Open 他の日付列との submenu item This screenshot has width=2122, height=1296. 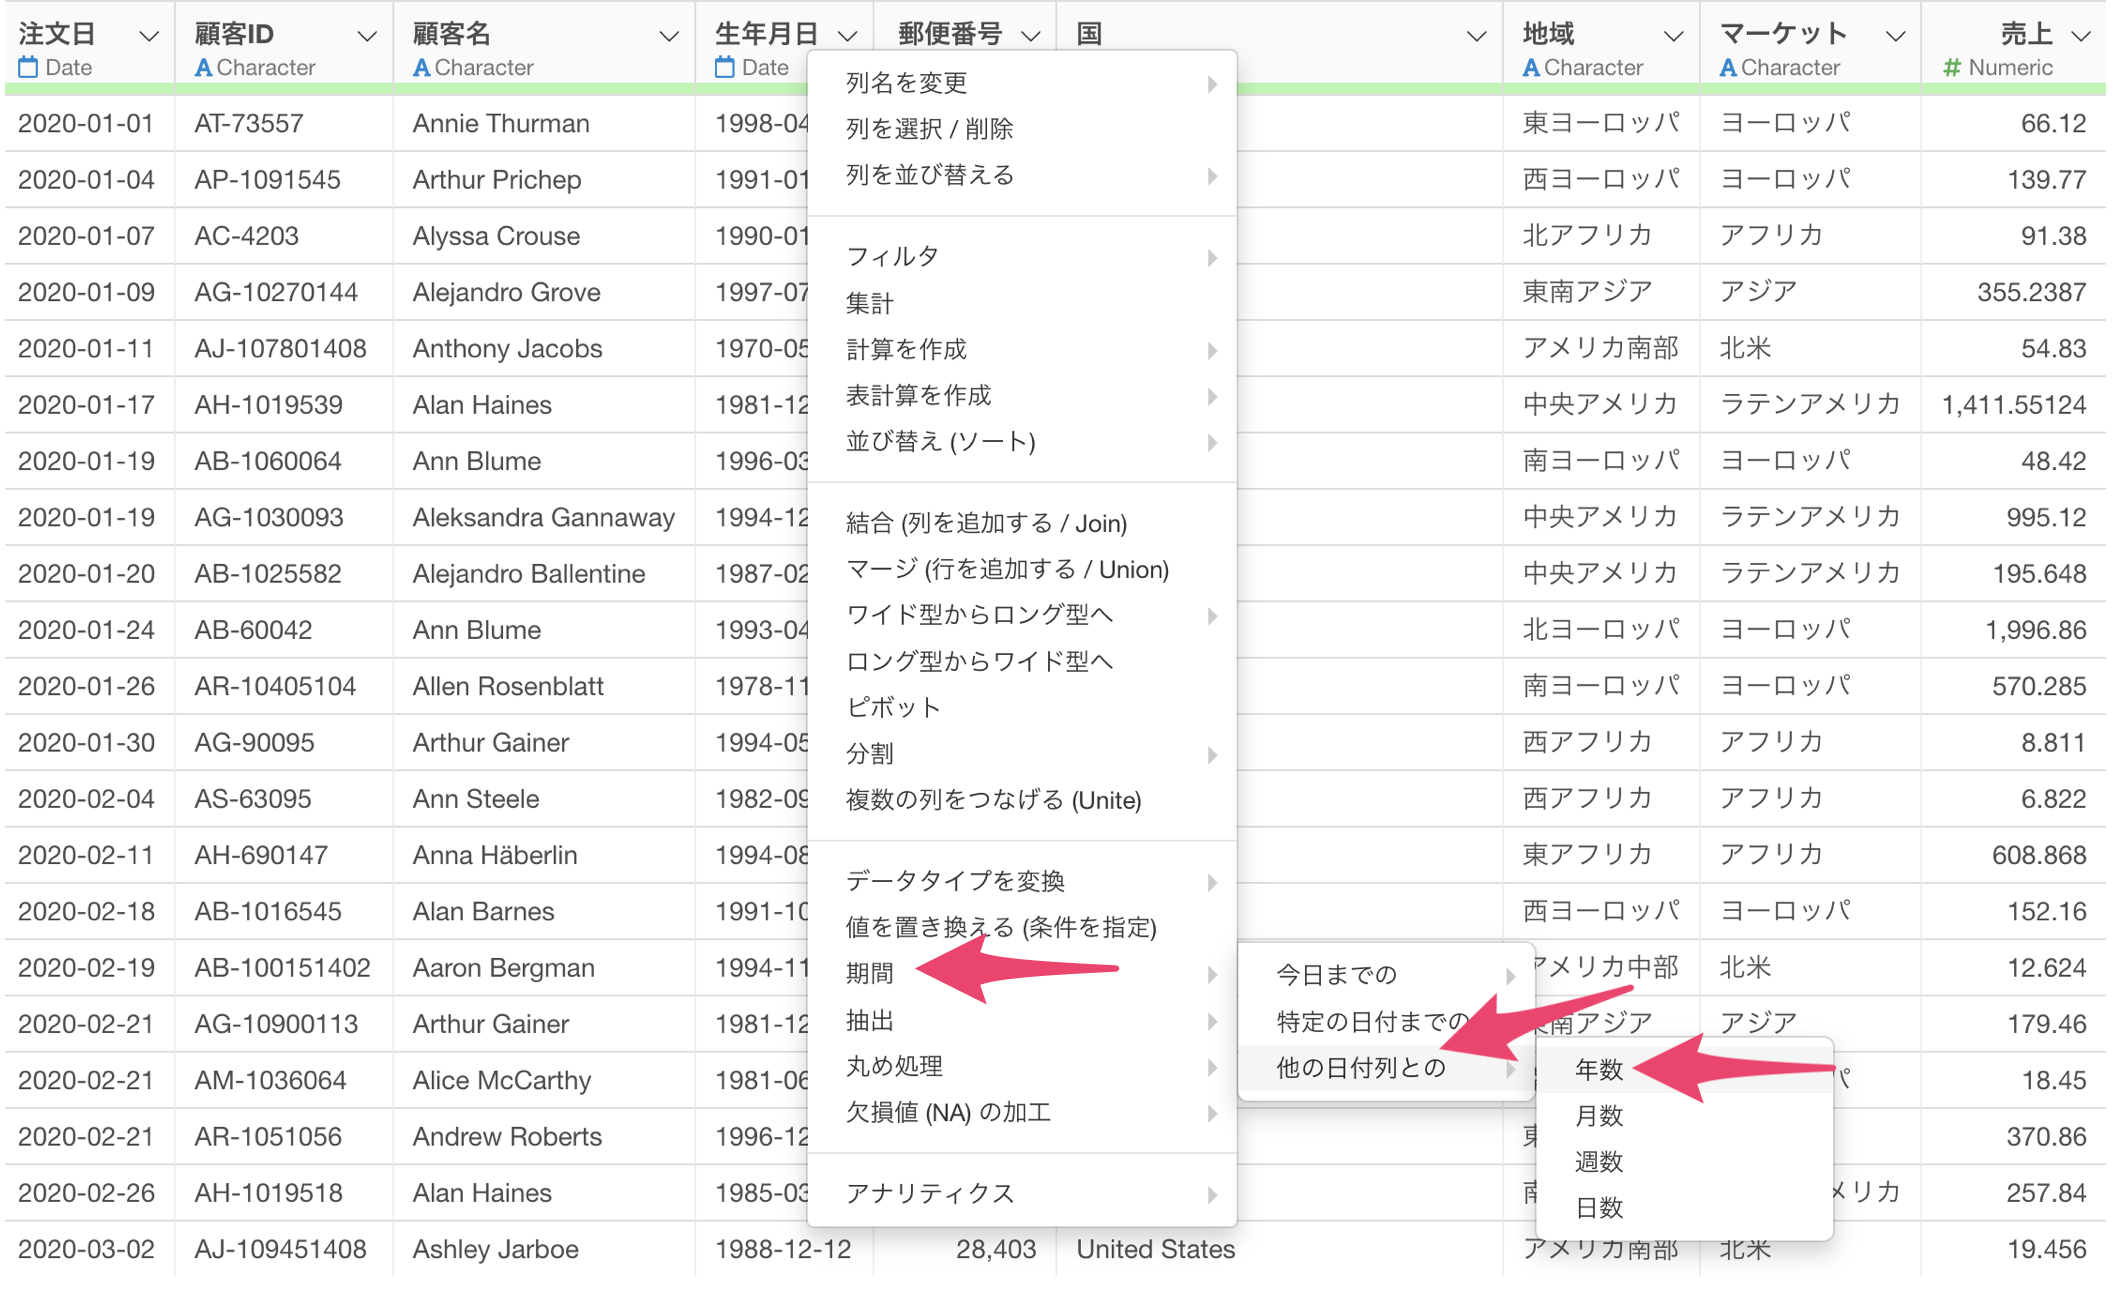click(x=1361, y=1068)
